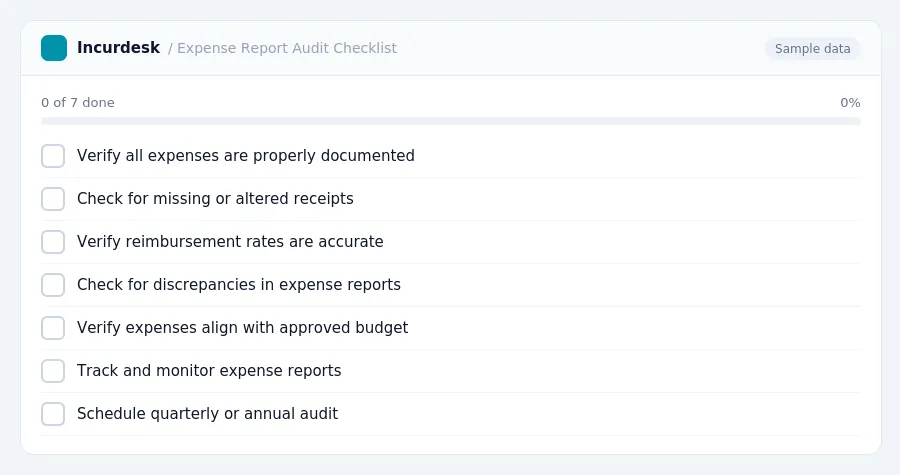This screenshot has height=475, width=900.
Task: Click the 'Sample data' badge
Action: click(812, 49)
